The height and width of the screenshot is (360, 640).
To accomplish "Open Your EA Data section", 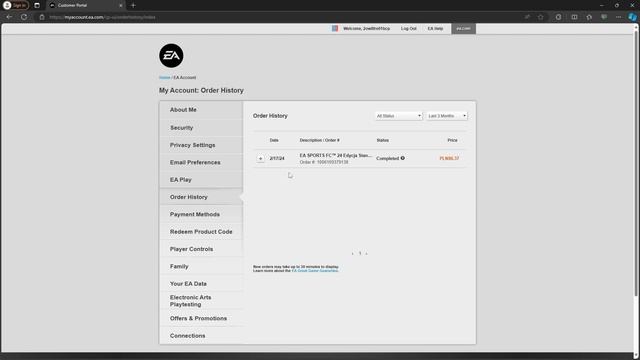I will [201, 284].
